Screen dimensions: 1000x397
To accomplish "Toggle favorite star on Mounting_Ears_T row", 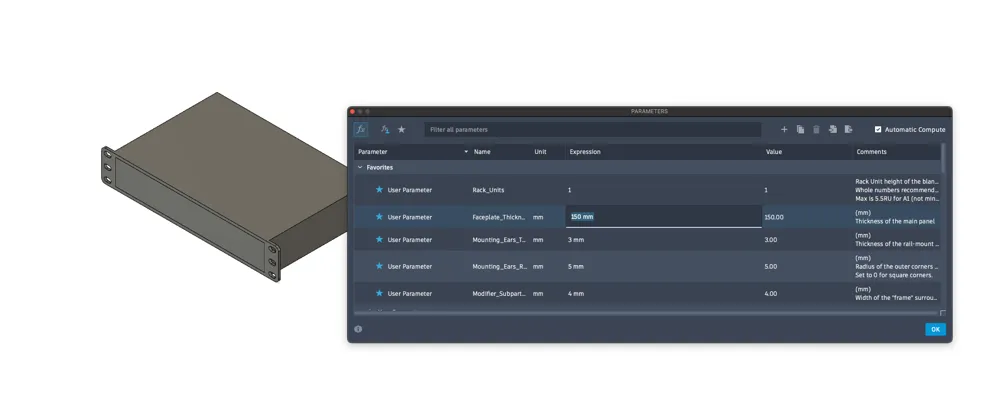I will click(x=379, y=239).
